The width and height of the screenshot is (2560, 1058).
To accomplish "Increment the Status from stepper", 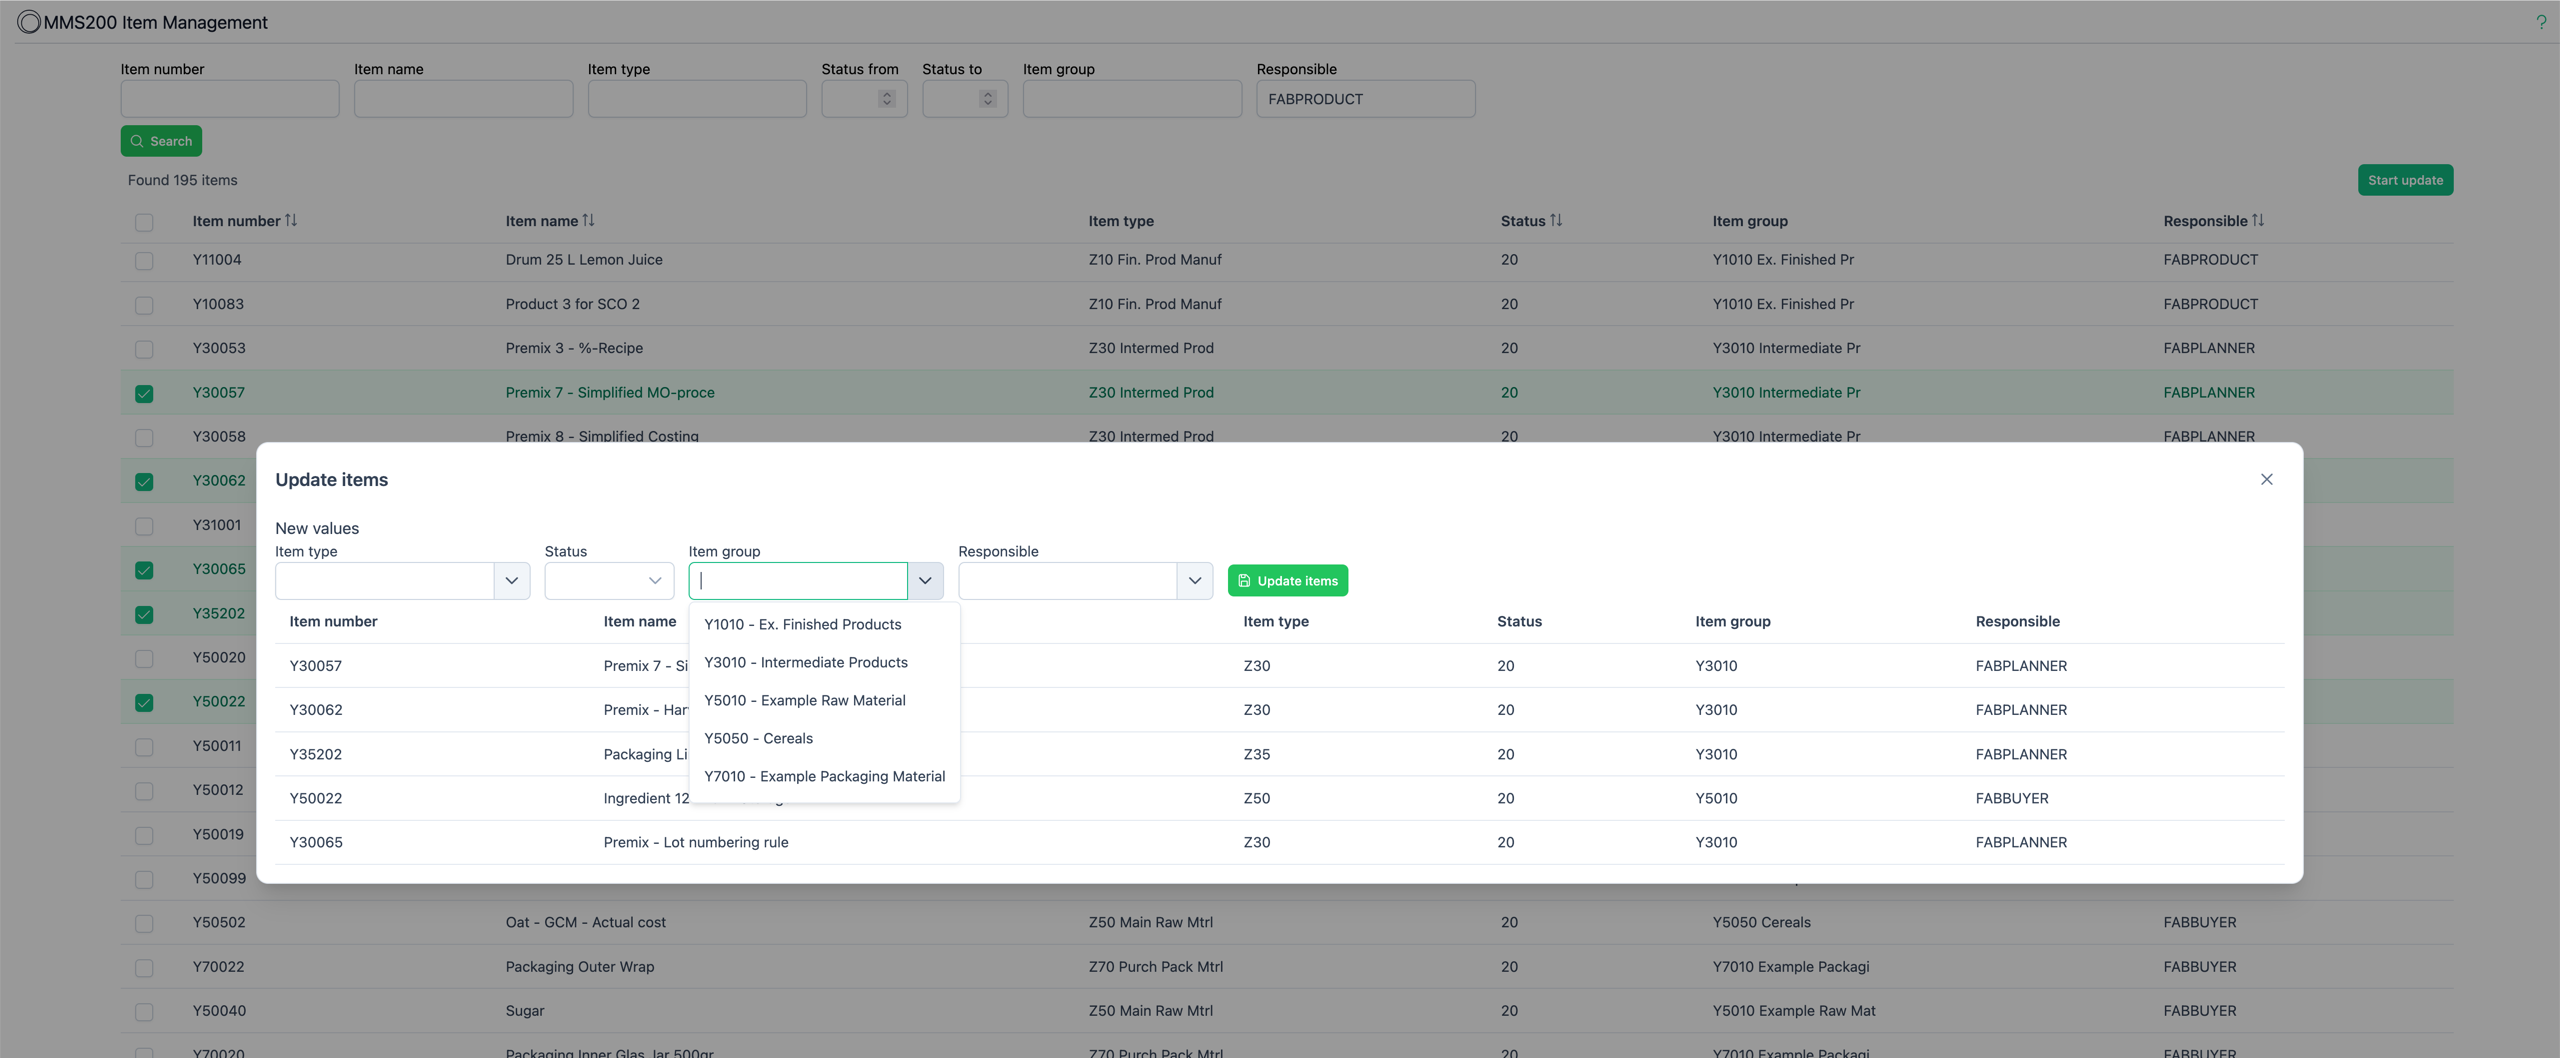I will (886, 93).
